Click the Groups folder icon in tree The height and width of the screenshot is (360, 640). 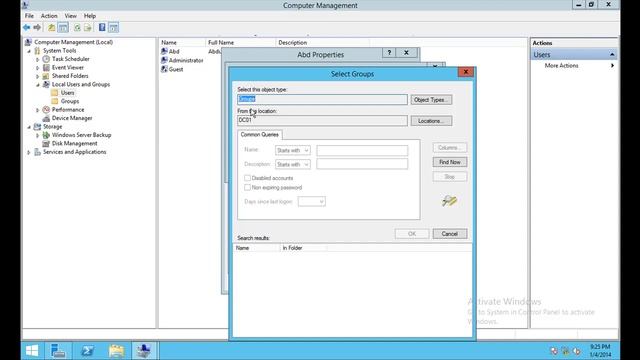55,101
